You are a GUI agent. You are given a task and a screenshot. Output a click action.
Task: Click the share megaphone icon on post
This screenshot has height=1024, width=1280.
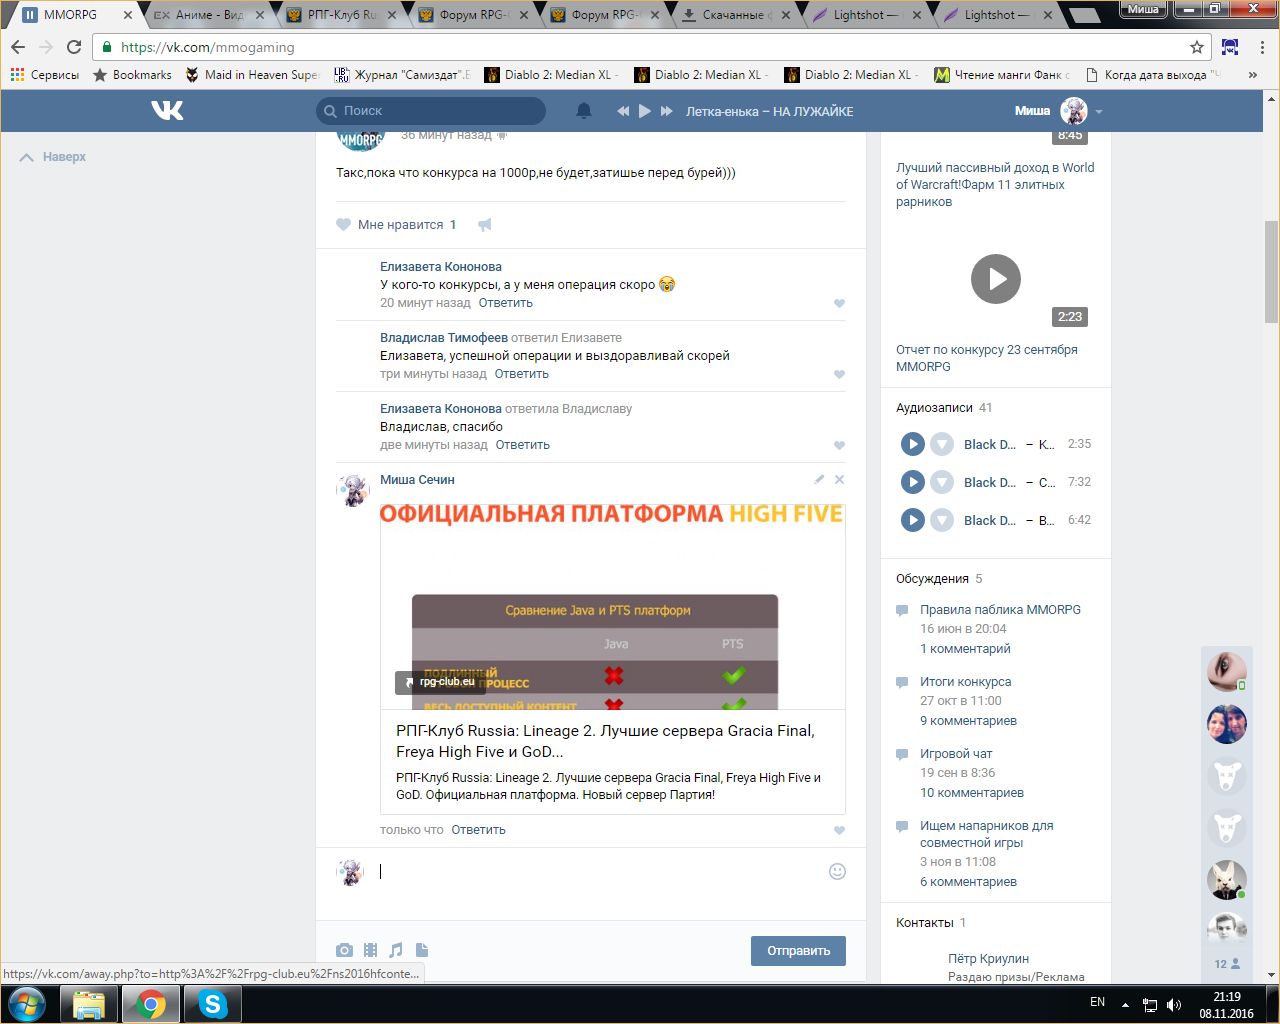click(x=485, y=225)
